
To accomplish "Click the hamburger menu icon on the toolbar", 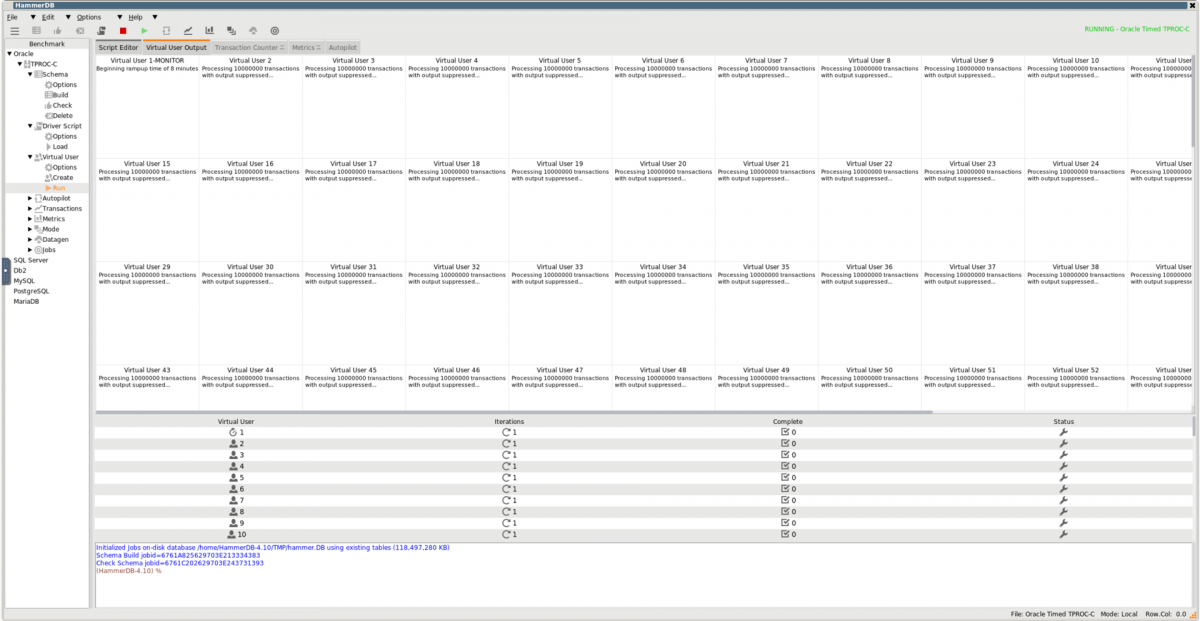I will pyautogui.click(x=16, y=30).
